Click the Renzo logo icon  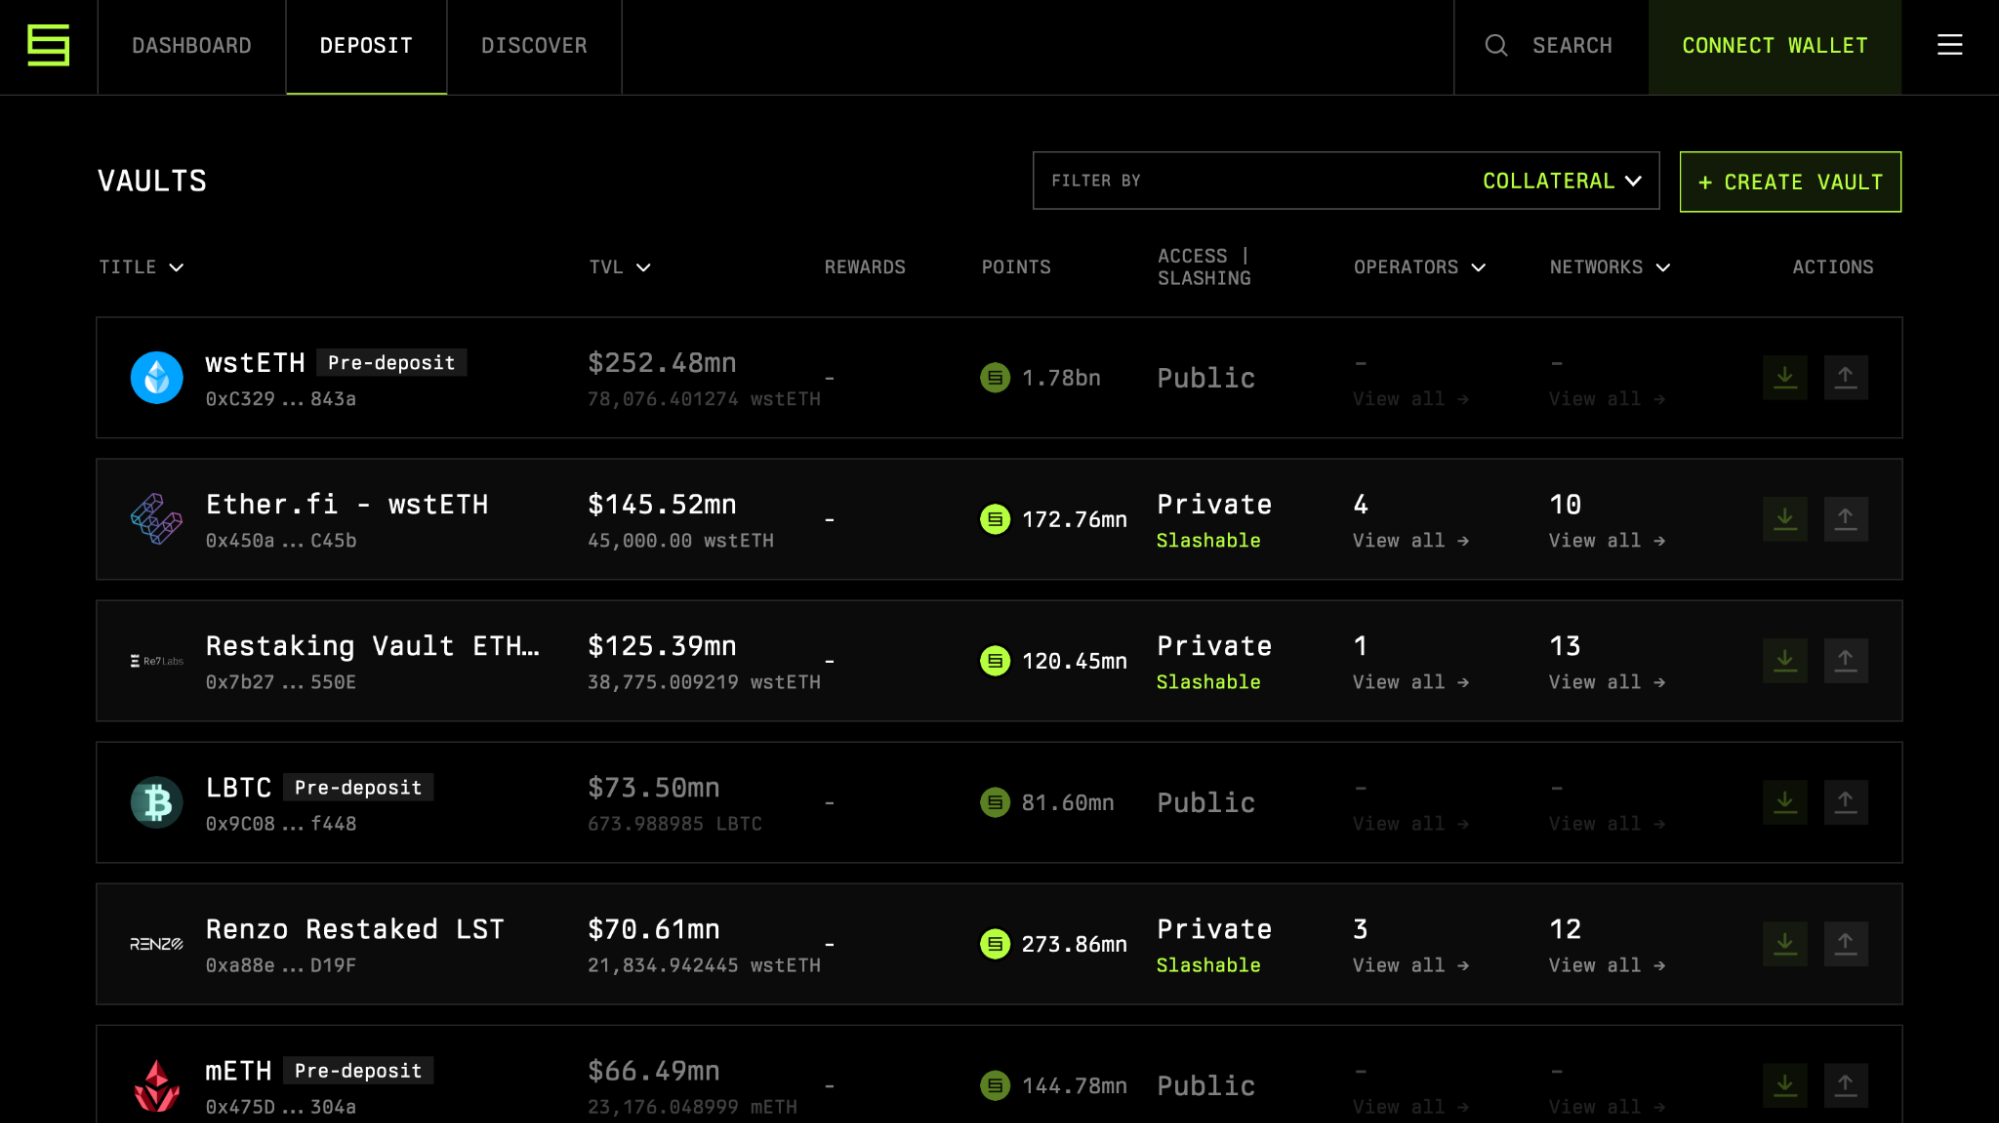(157, 944)
